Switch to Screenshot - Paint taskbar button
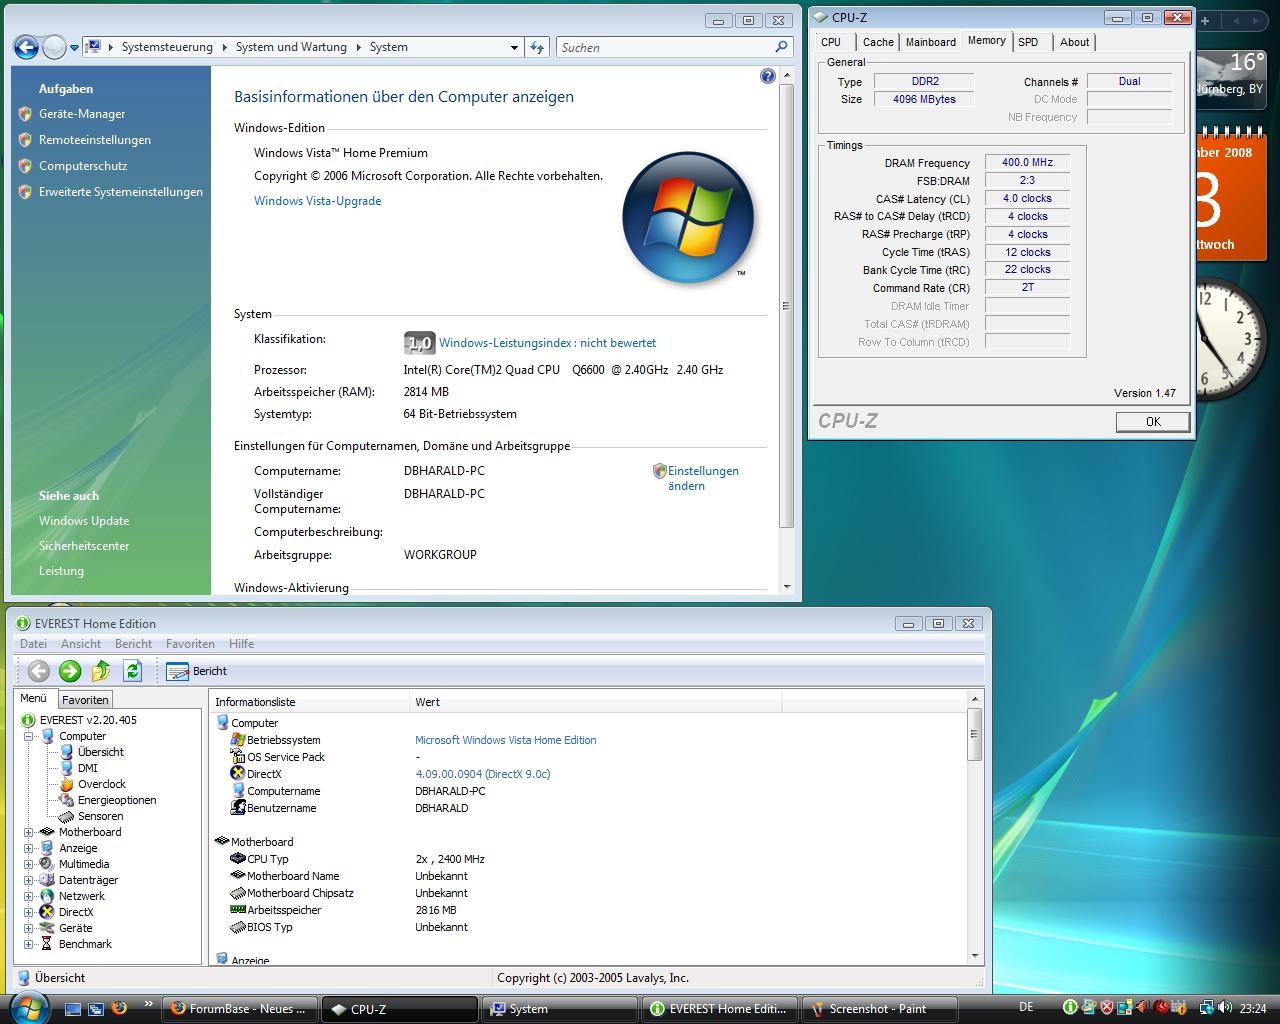The height and width of the screenshot is (1024, 1280). click(878, 1009)
